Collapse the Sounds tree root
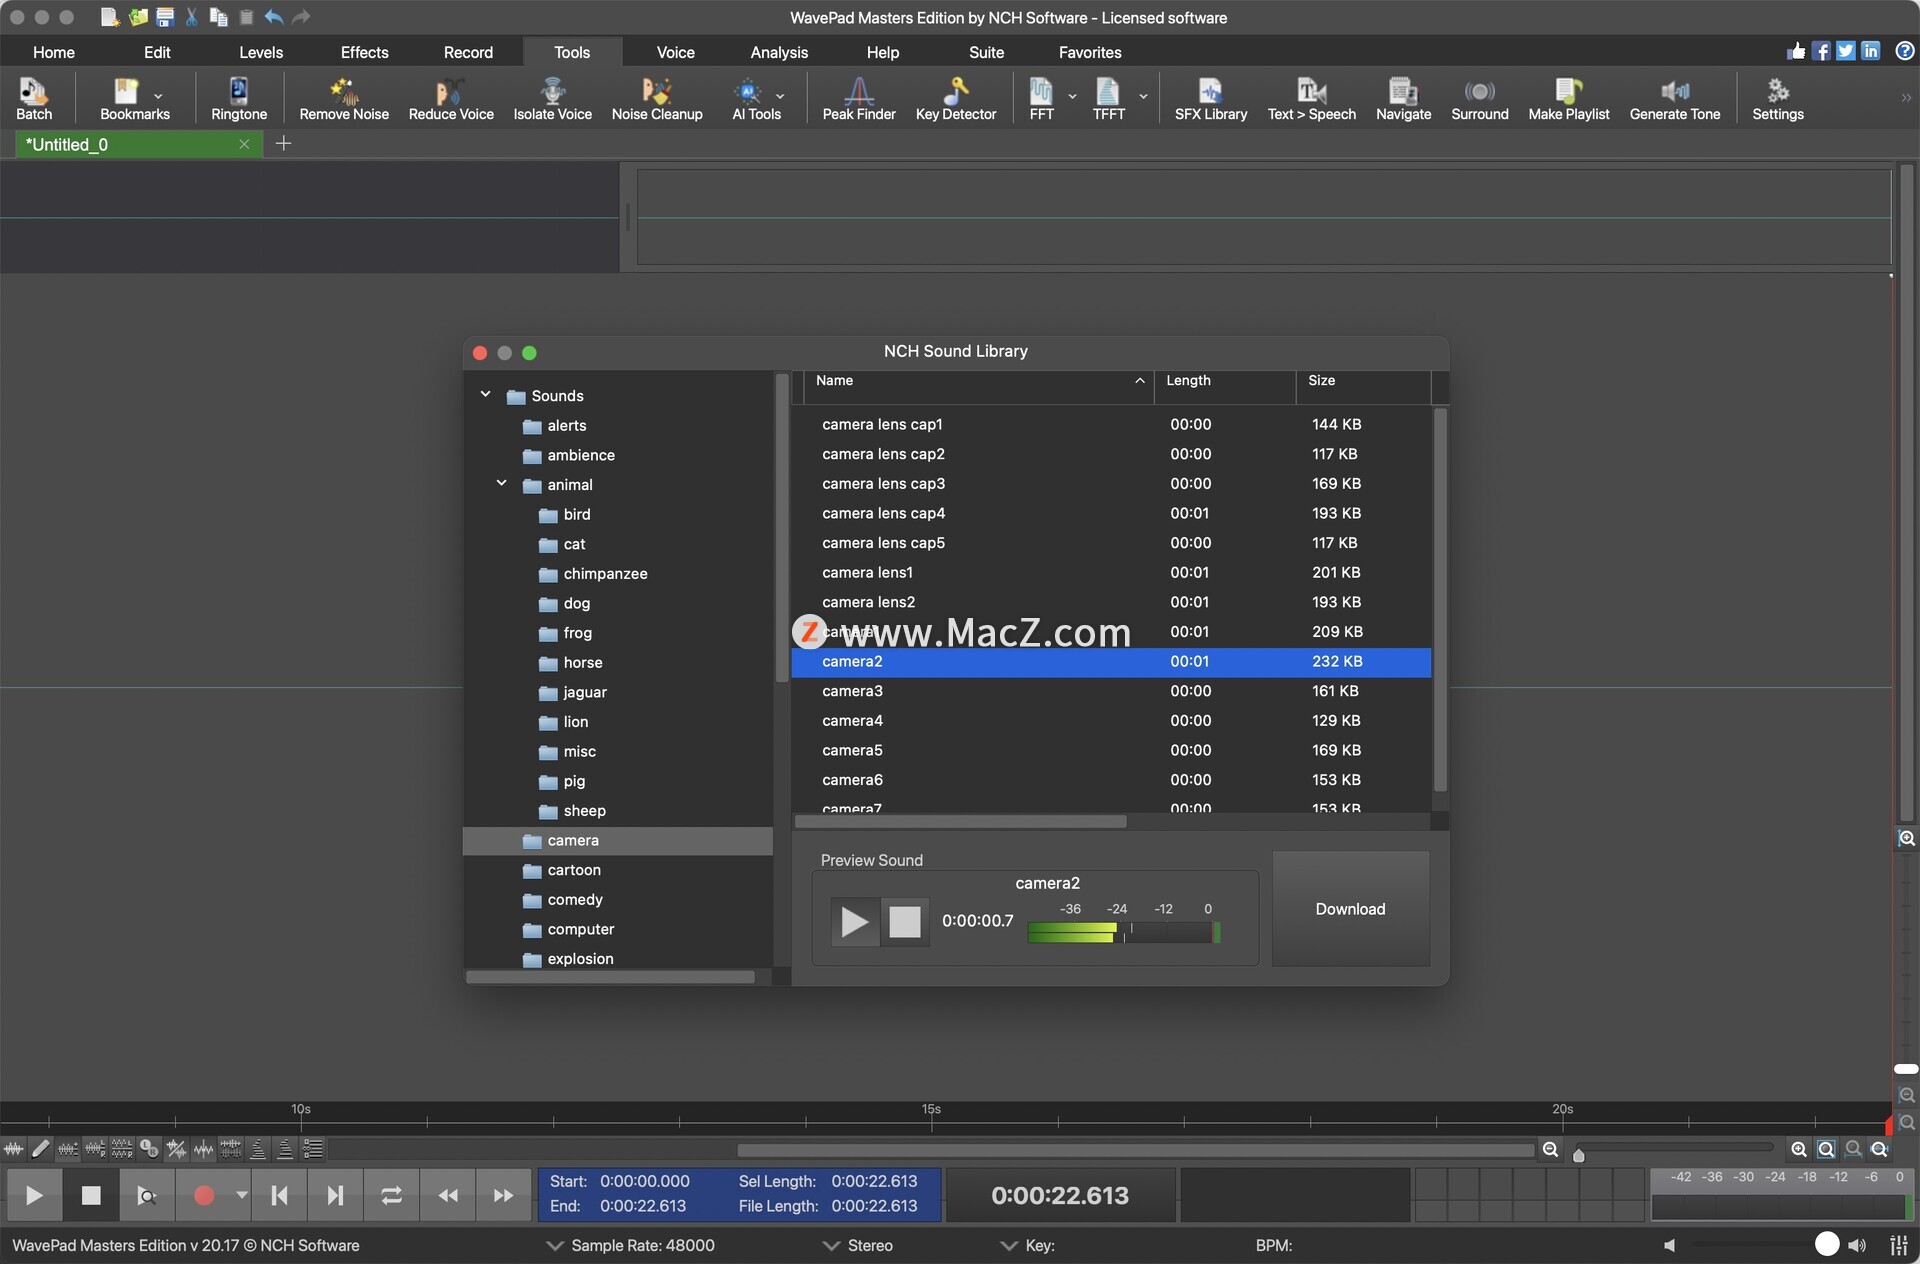Image resolution: width=1920 pixels, height=1264 pixels. pyautogui.click(x=486, y=395)
